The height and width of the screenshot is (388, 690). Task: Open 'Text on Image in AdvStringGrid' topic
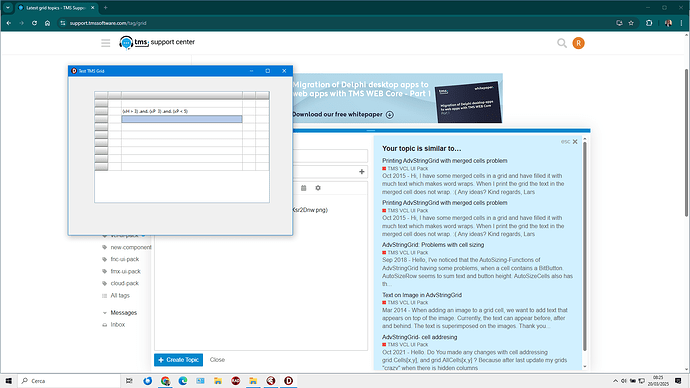pos(422,295)
